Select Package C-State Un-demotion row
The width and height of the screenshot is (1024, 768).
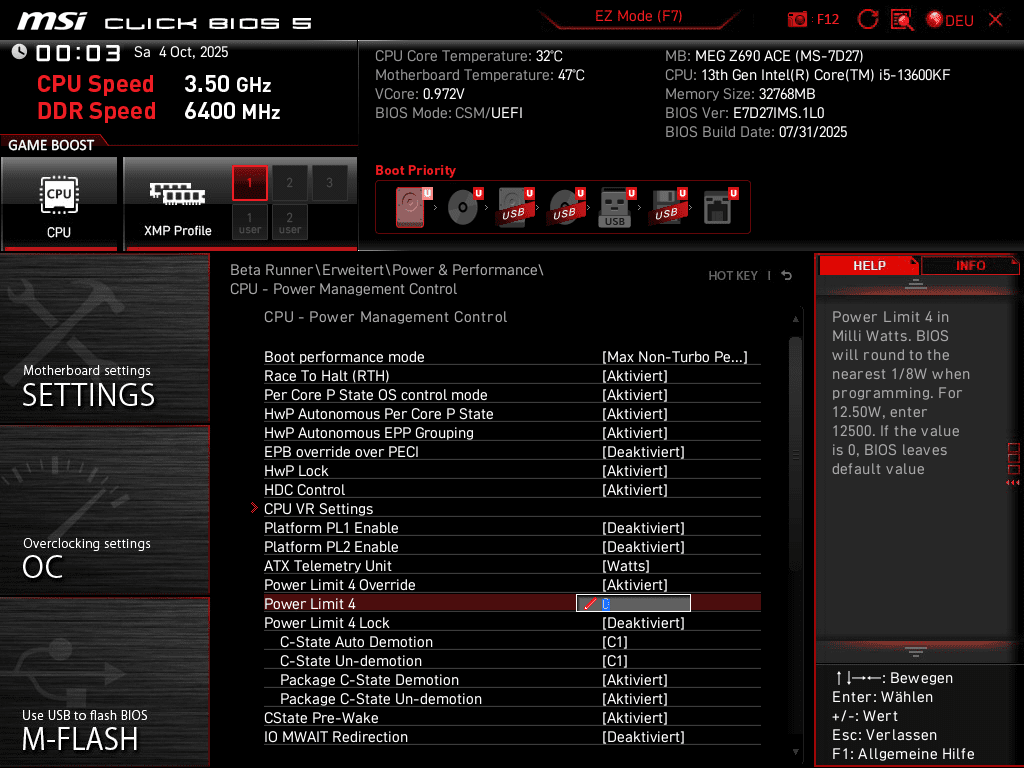click(x=512, y=699)
